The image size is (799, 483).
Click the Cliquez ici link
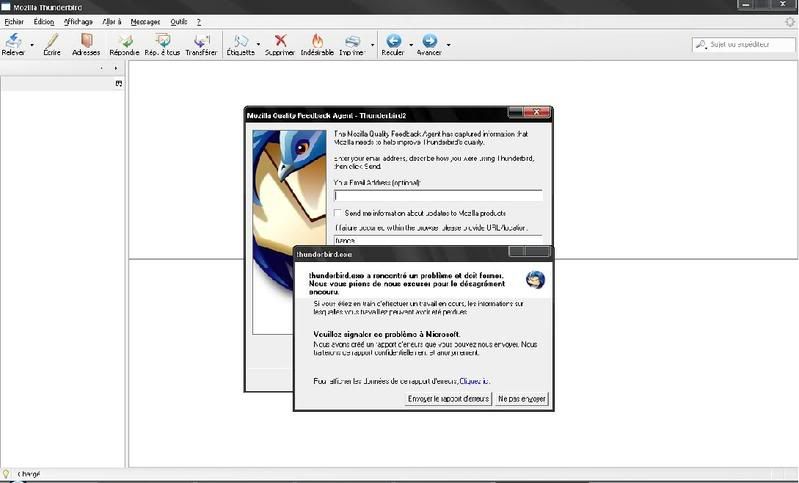pos(474,381)
